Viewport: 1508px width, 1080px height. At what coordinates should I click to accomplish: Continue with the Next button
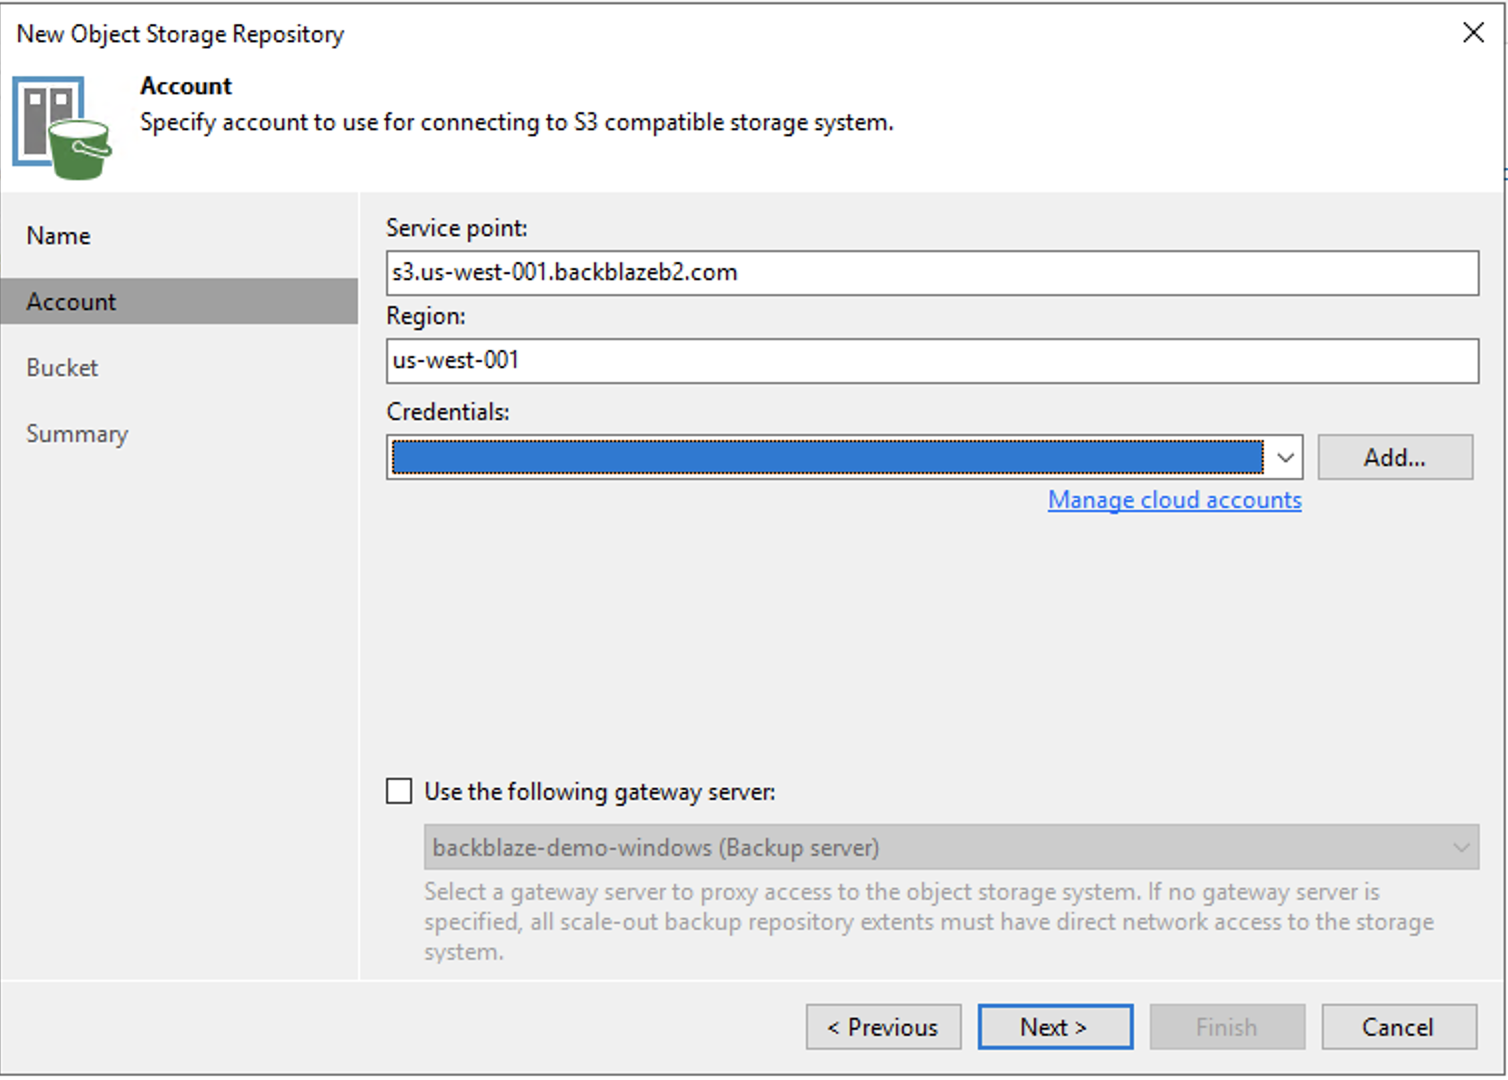tap(1055, 1027)
